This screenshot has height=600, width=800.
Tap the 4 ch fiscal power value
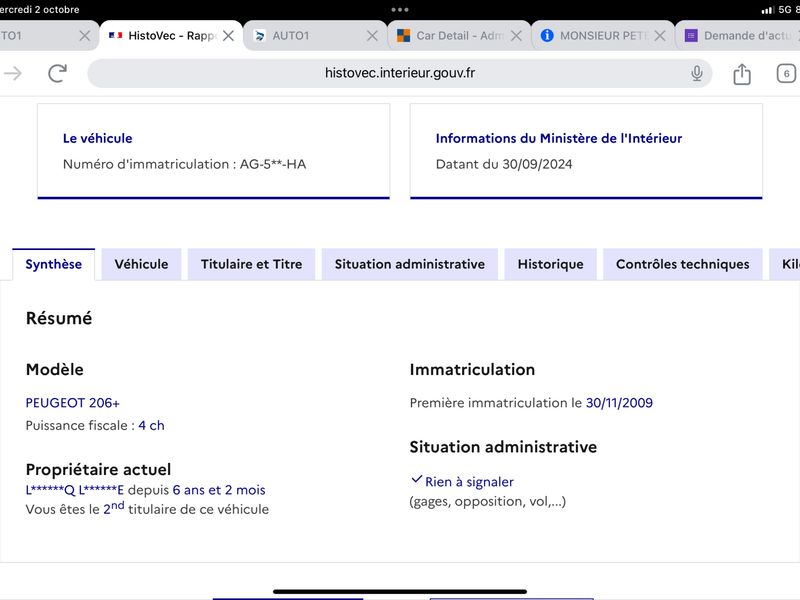pos(152,426)
